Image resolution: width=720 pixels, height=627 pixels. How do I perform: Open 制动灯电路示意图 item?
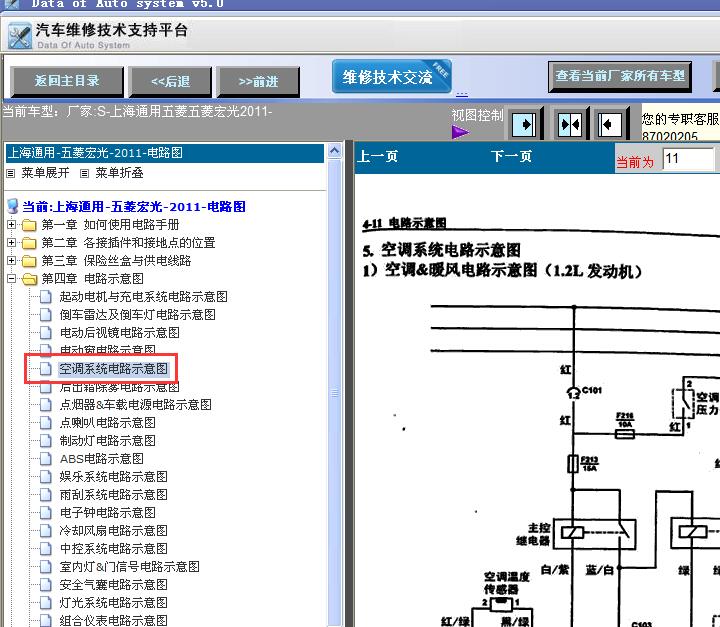(x=107, y=441)
